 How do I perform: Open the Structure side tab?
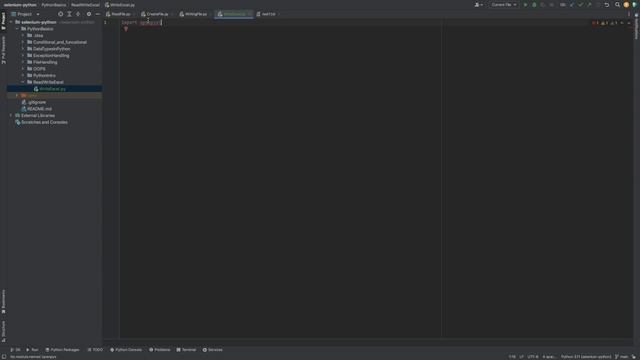[x=3, y=331]
